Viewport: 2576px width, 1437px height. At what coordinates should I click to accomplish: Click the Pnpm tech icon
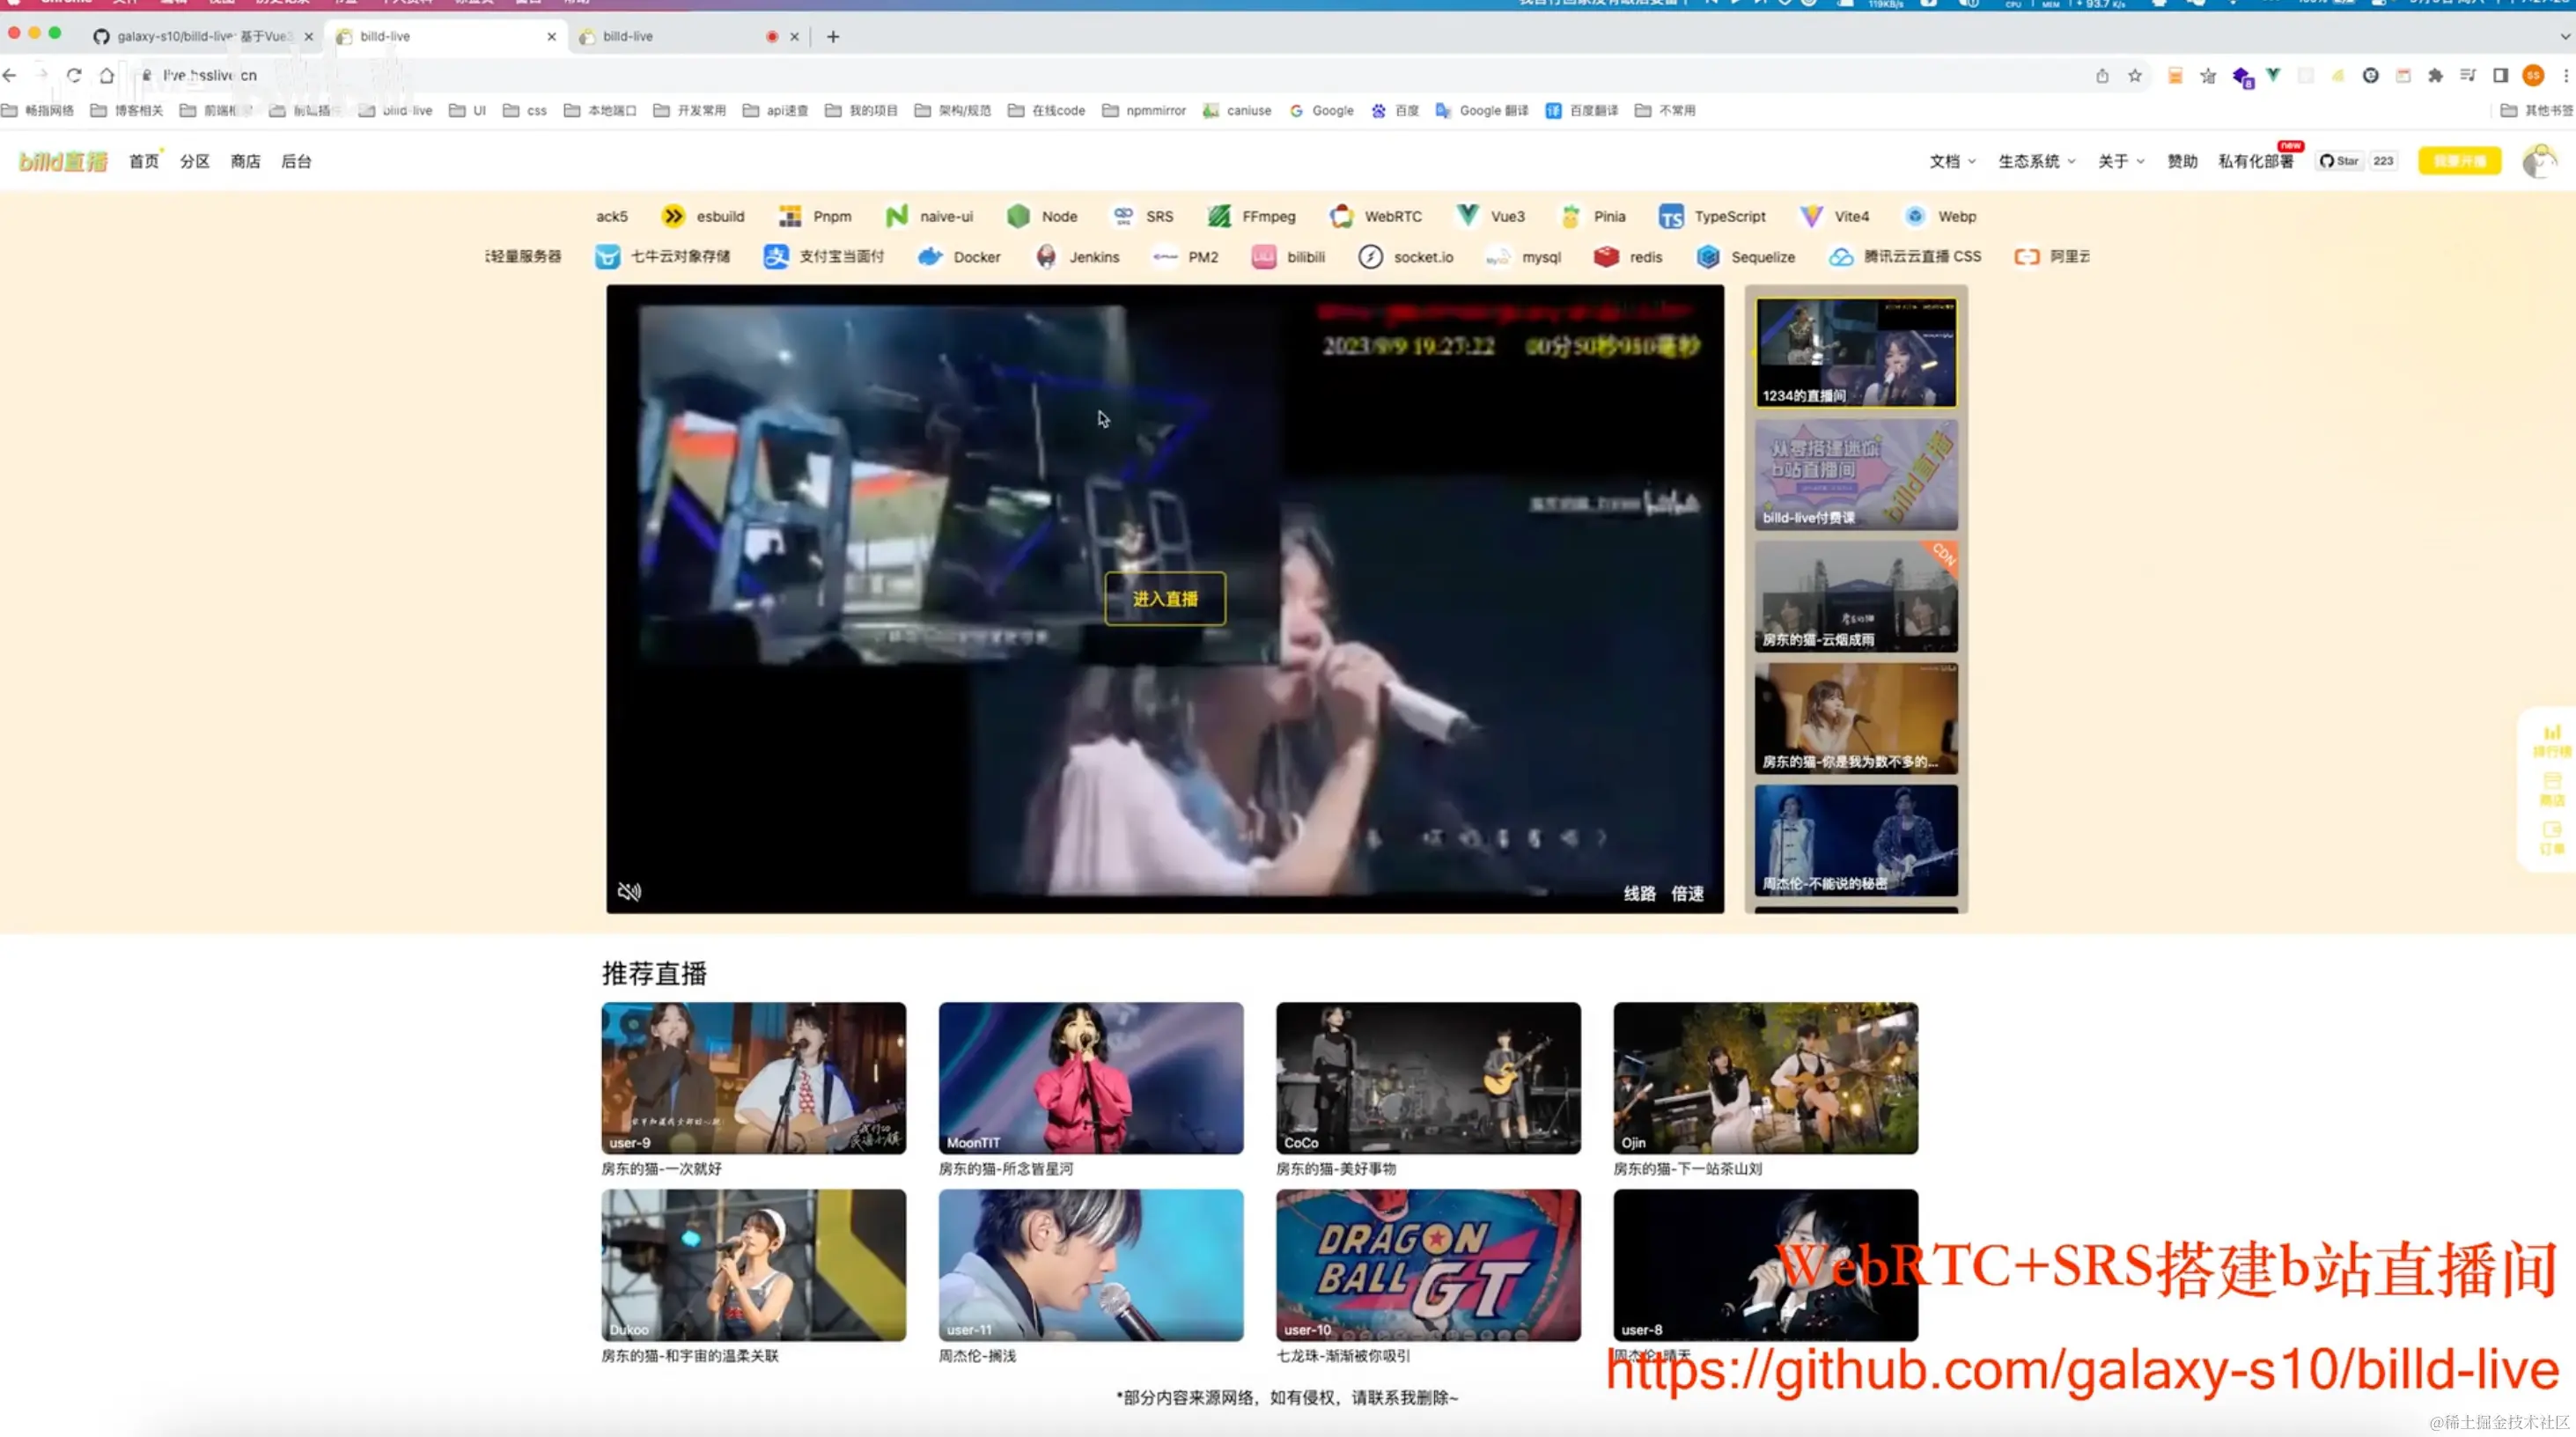point(790,216)
